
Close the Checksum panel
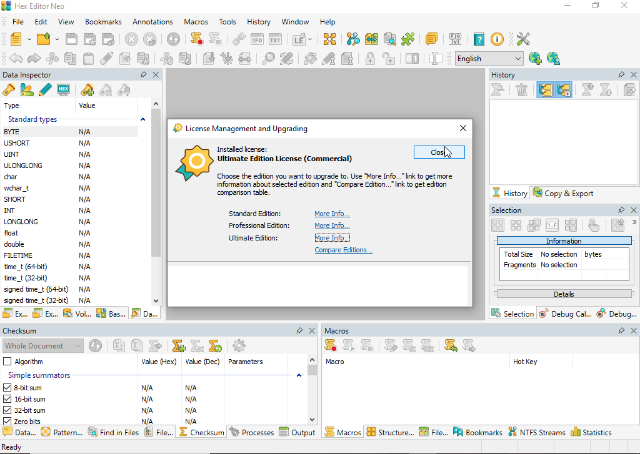click(312, 331)
